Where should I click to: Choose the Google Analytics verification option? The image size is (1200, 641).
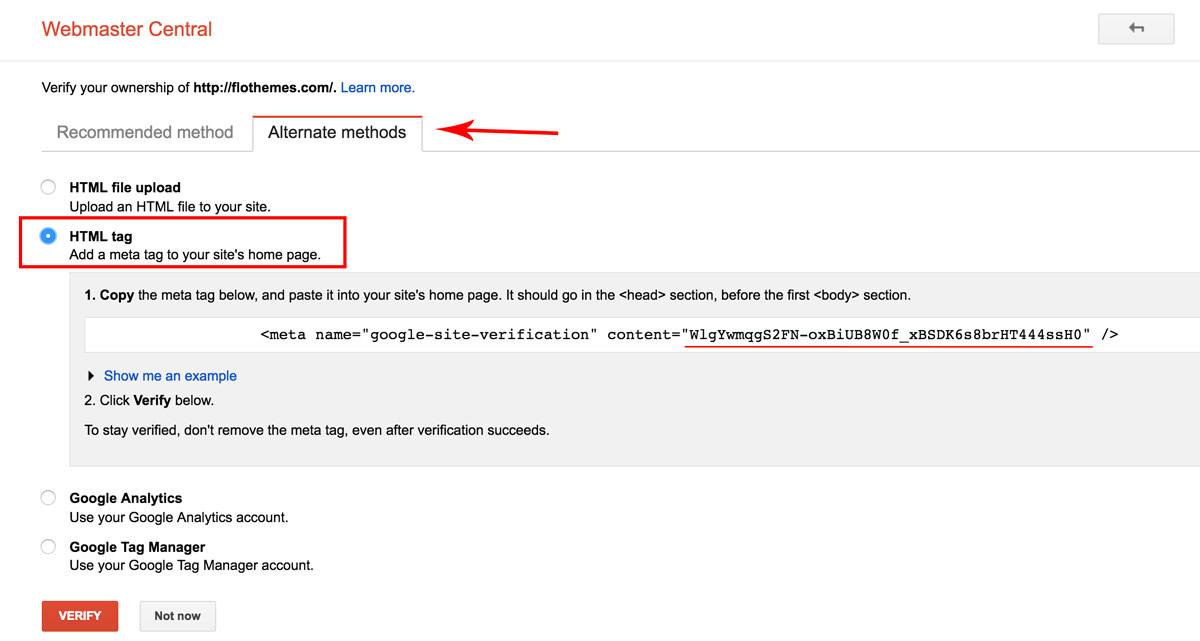click(47, 497)
